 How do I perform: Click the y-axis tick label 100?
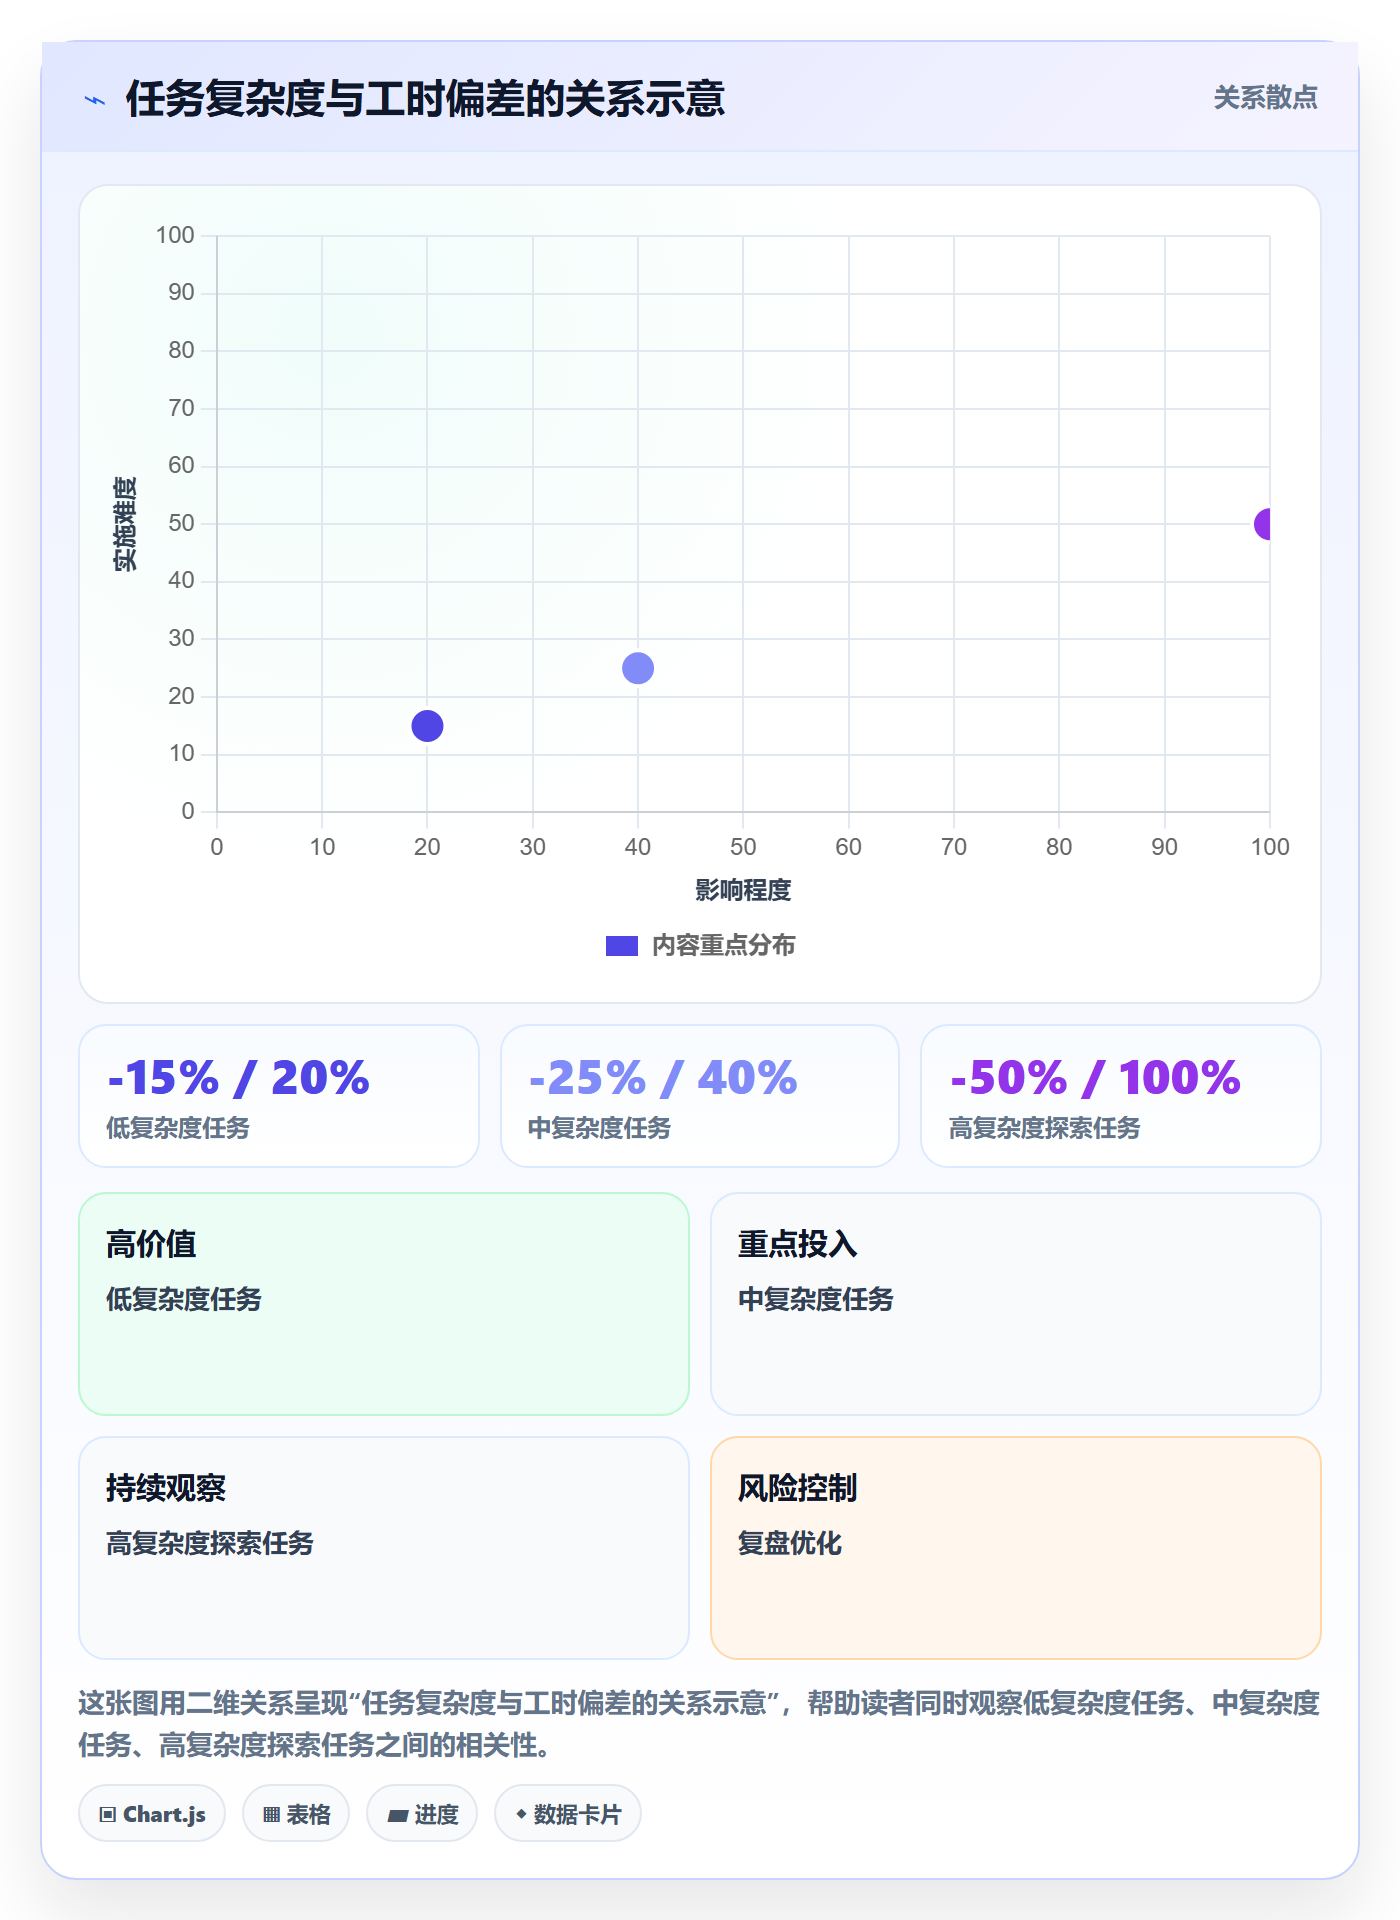(x=175, y=235)
